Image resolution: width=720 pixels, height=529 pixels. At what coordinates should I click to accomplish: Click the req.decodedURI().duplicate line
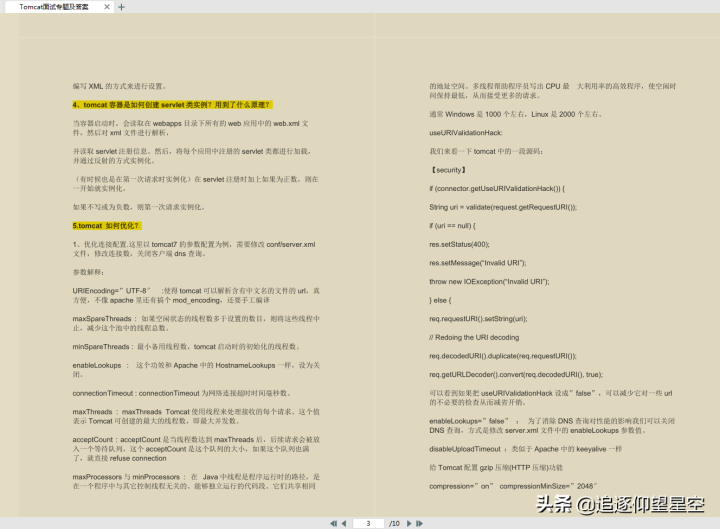tap(503, 356)
